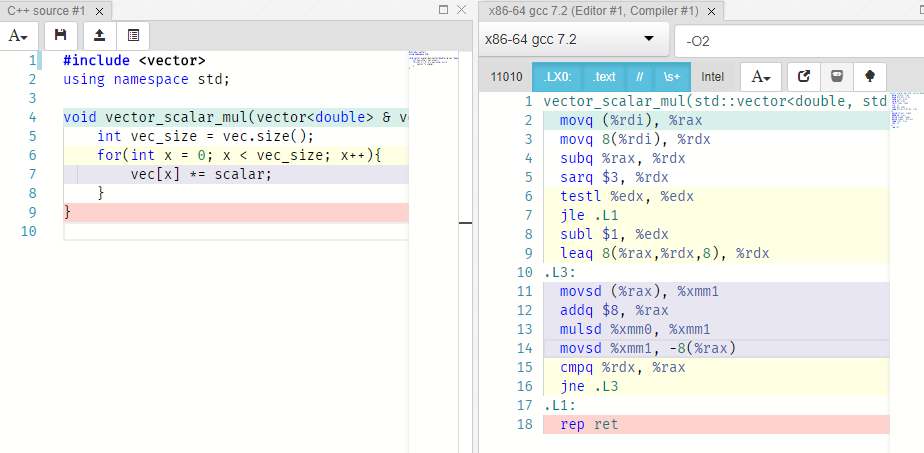Close the C++ source pane
The image size is (924, 453).
coord(461,9)
